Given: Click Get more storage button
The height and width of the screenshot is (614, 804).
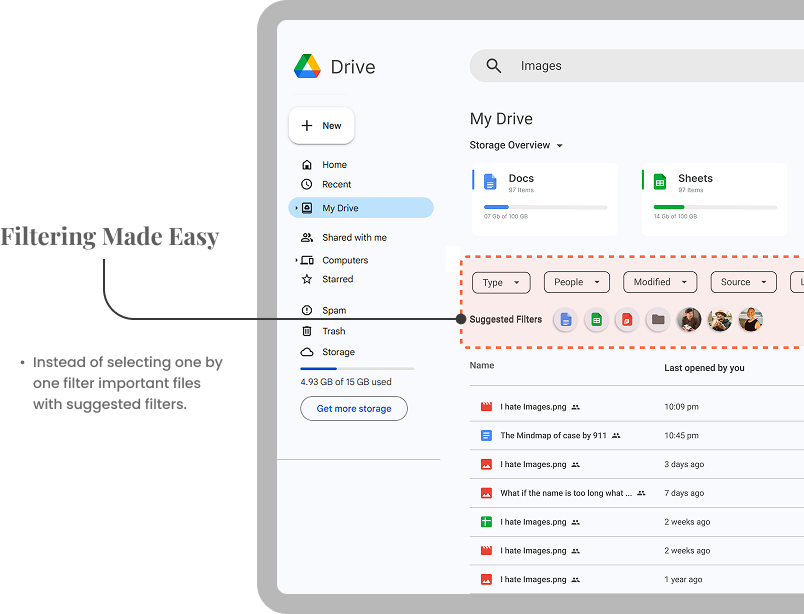Looking at the screenshot, I should 354,408.
